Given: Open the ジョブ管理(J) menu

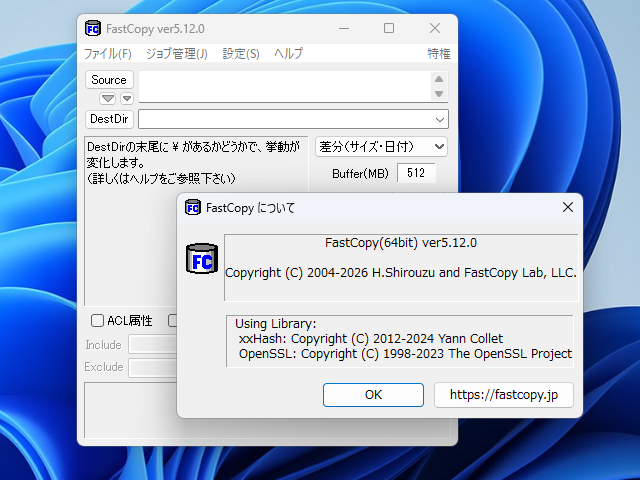Looking at the screenshot, I should pyautogui.click(x=177, y=53).
